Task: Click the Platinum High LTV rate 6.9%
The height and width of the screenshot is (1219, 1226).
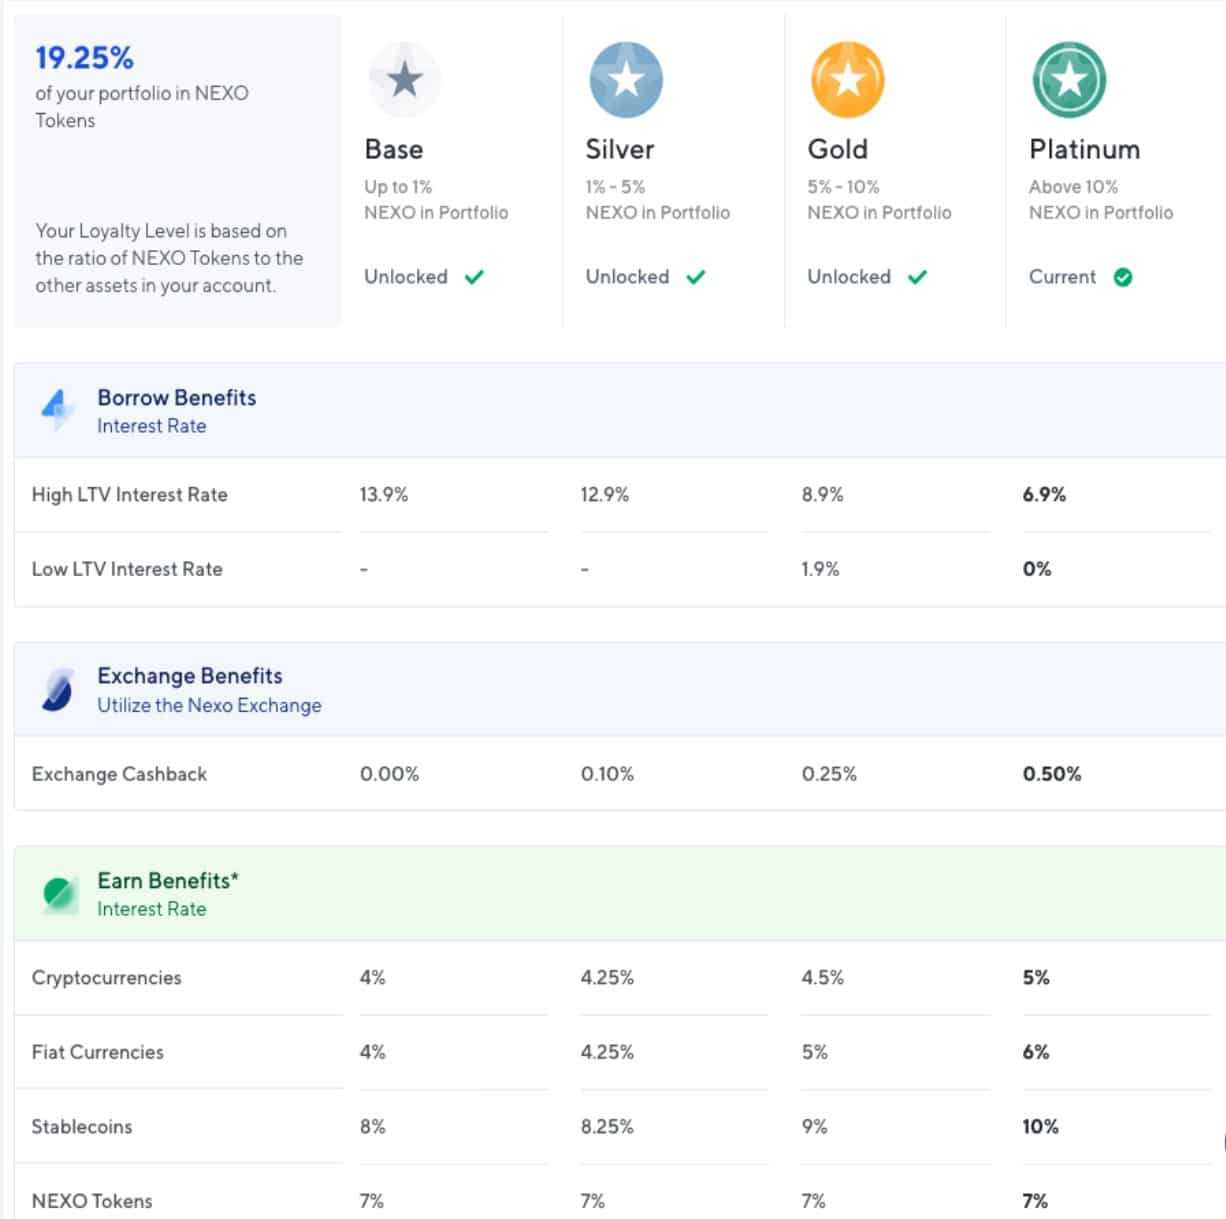Action: (1044, 495)
